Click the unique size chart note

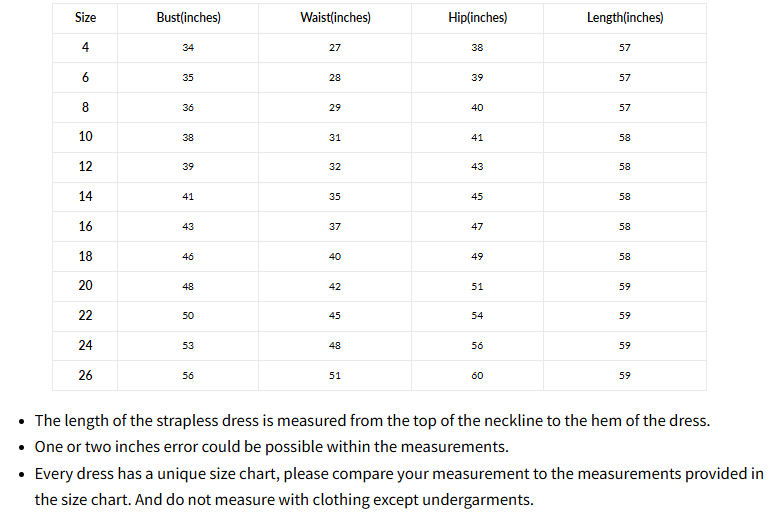[x=398, y=473]
